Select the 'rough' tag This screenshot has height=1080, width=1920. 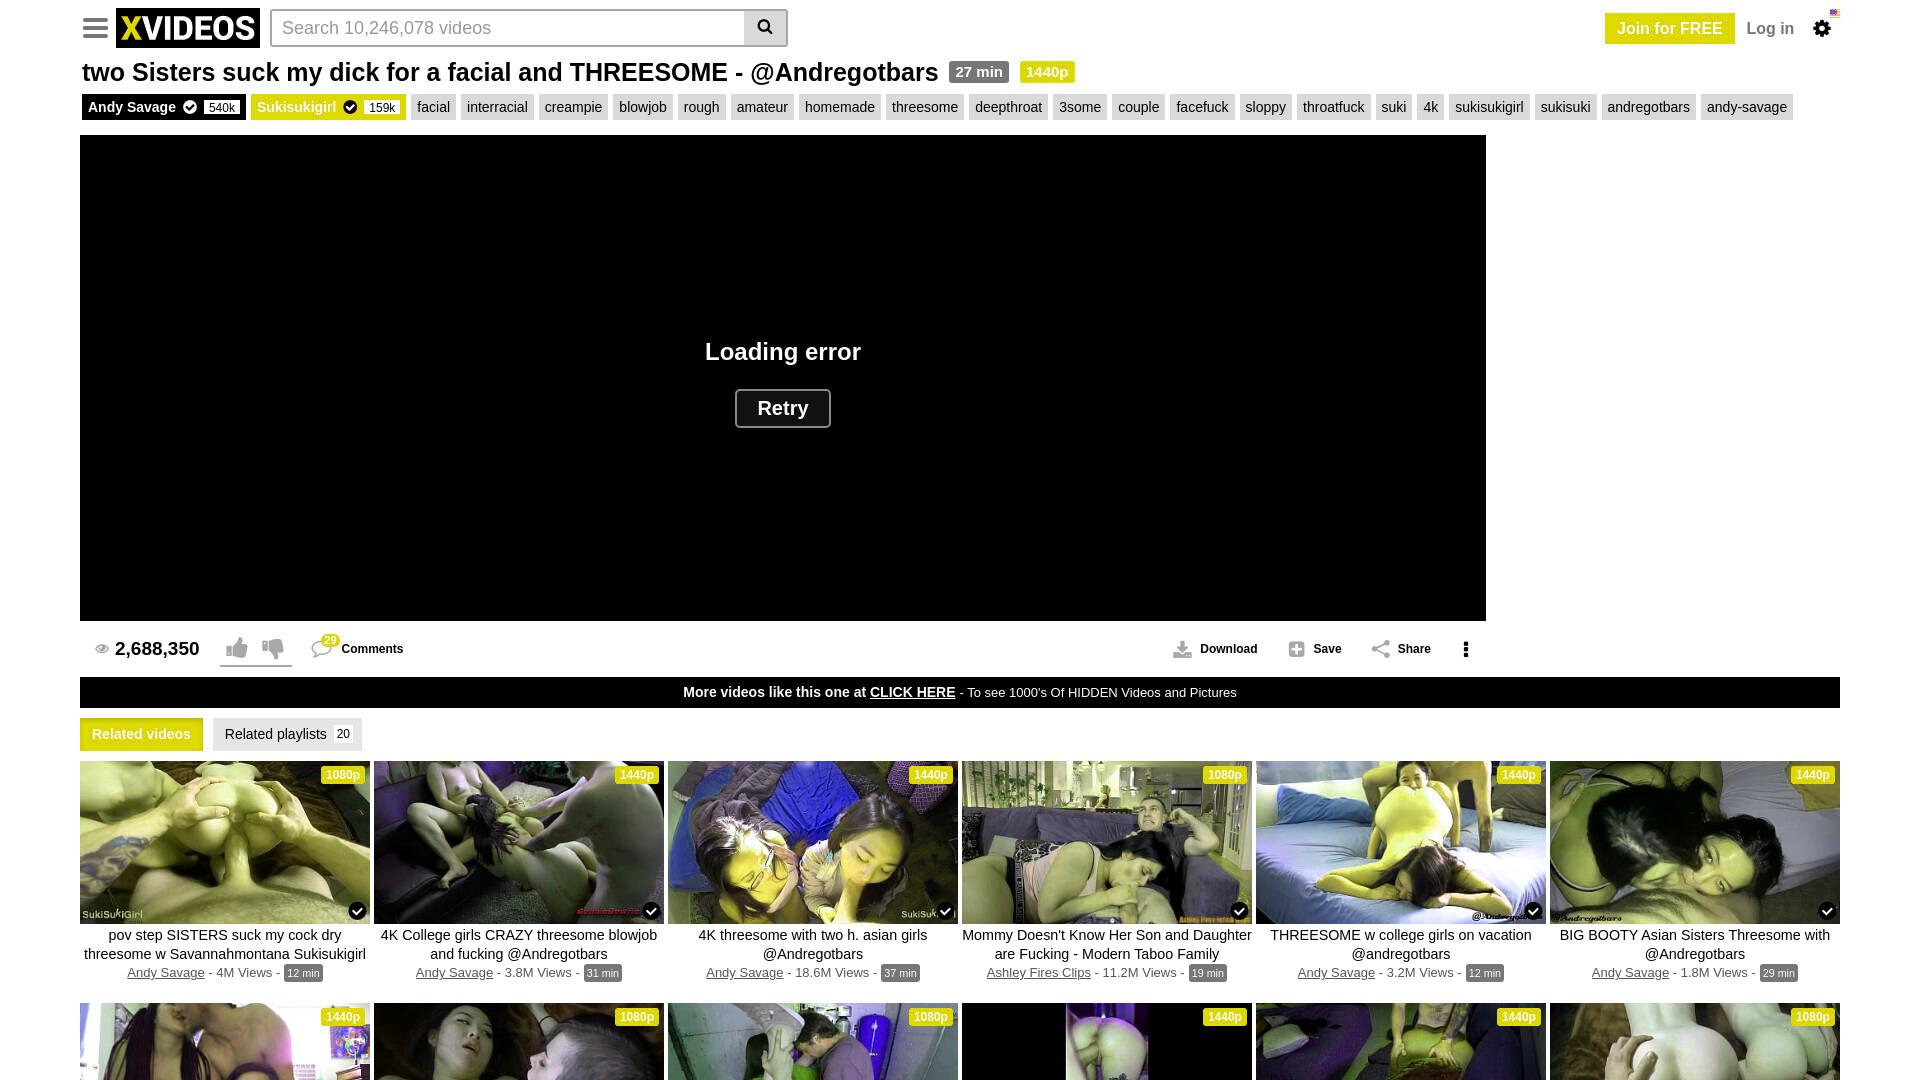point(702,107)
